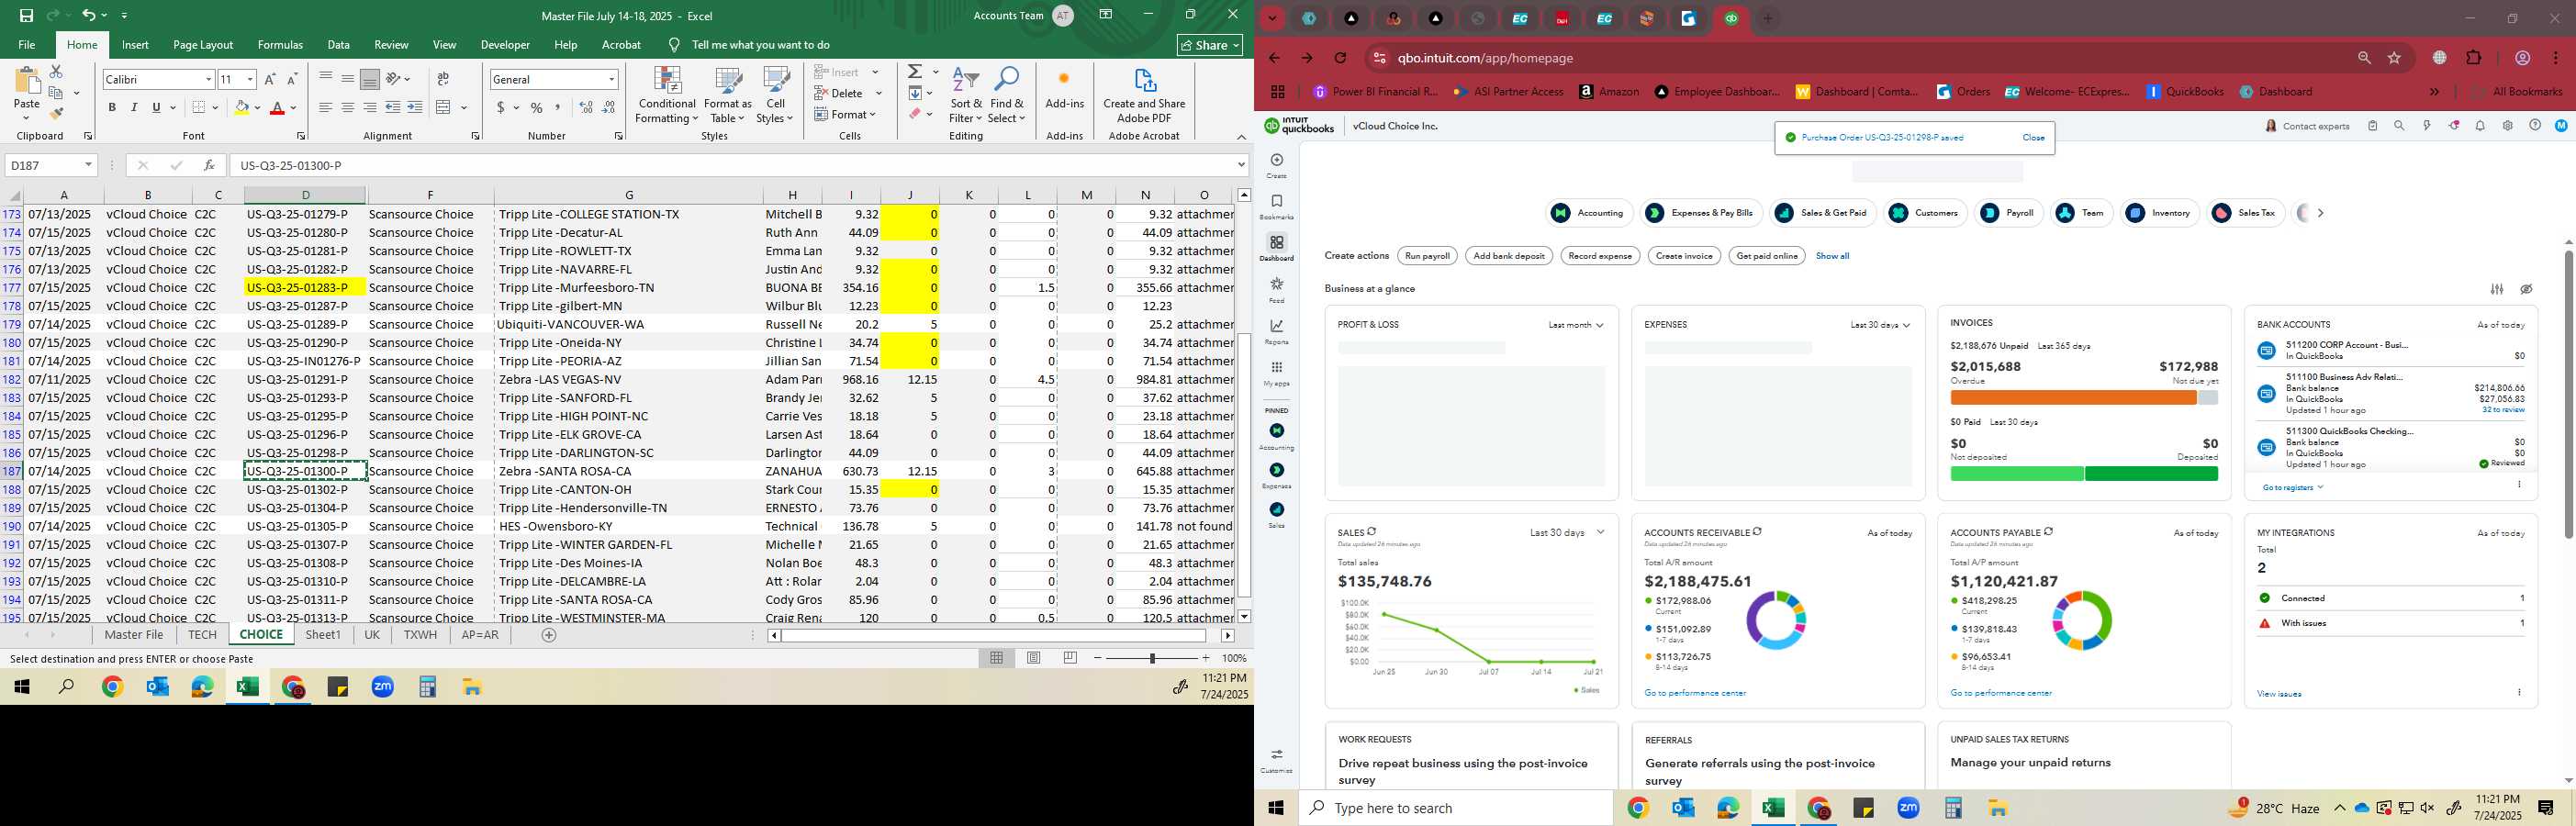This screenshot has height=826, width=2576.
Task: Close the Purchase Order saved notification
Action: click(x=2033, y=138)
